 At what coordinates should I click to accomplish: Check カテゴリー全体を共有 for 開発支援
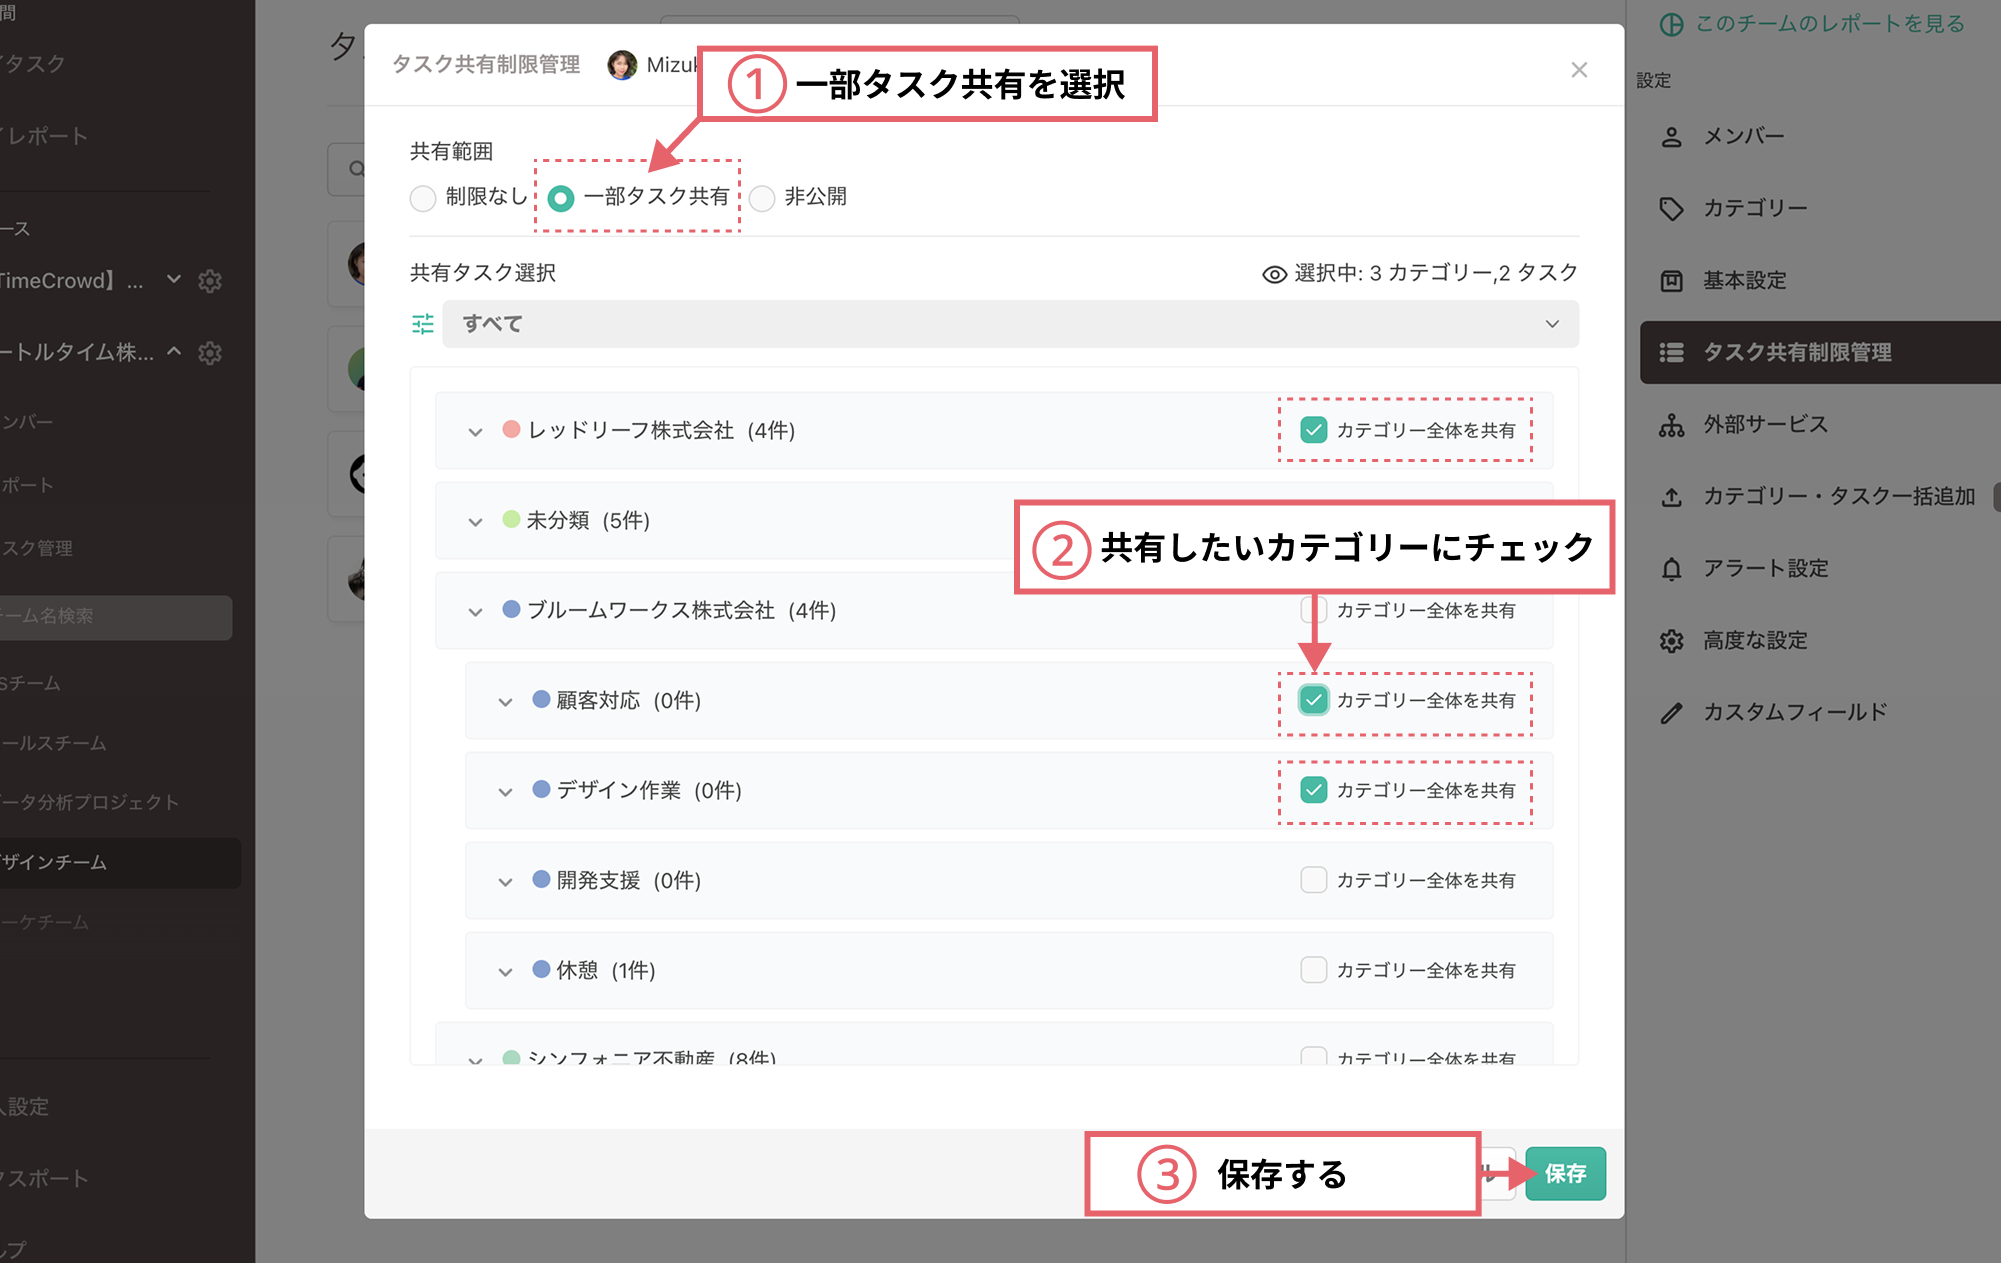[1313, 880]
